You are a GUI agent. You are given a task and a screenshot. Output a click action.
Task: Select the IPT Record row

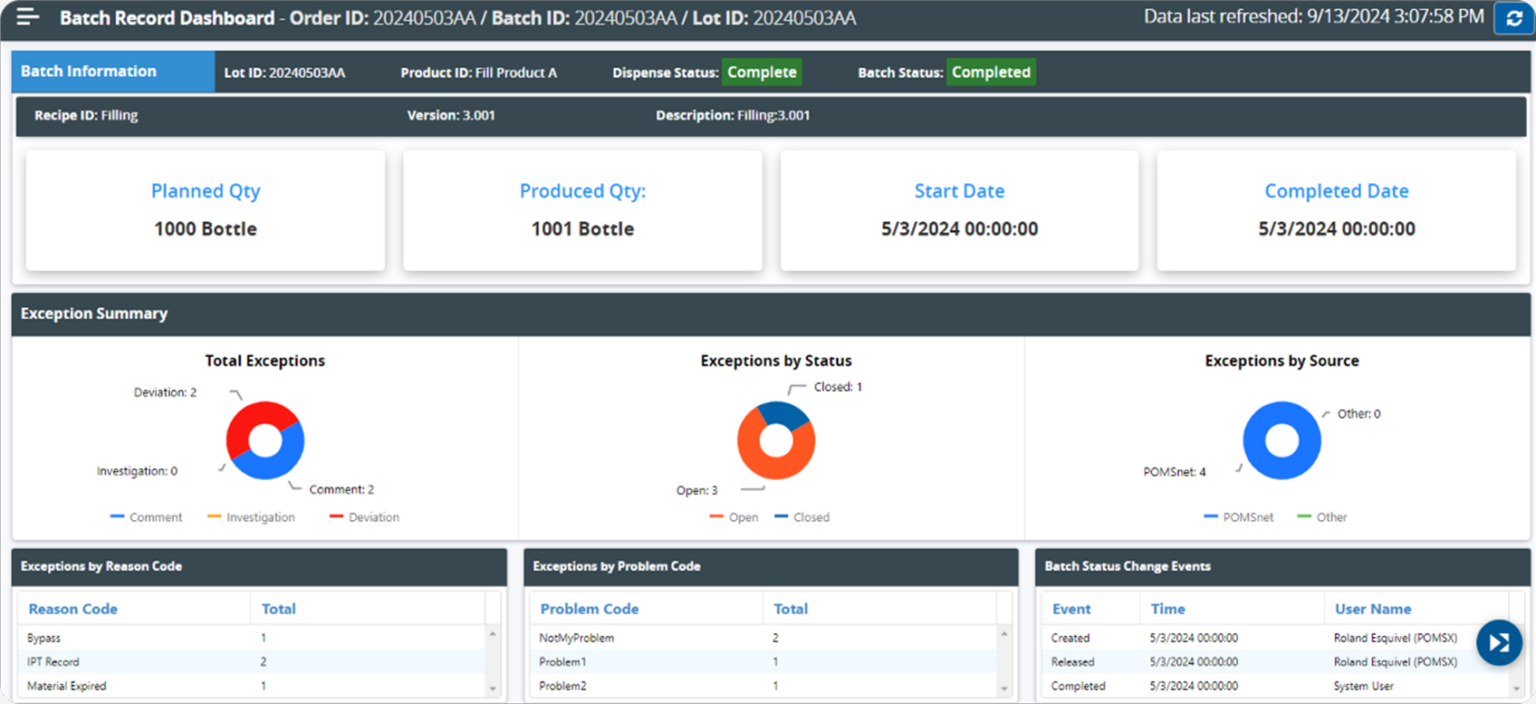click(53, 662)
